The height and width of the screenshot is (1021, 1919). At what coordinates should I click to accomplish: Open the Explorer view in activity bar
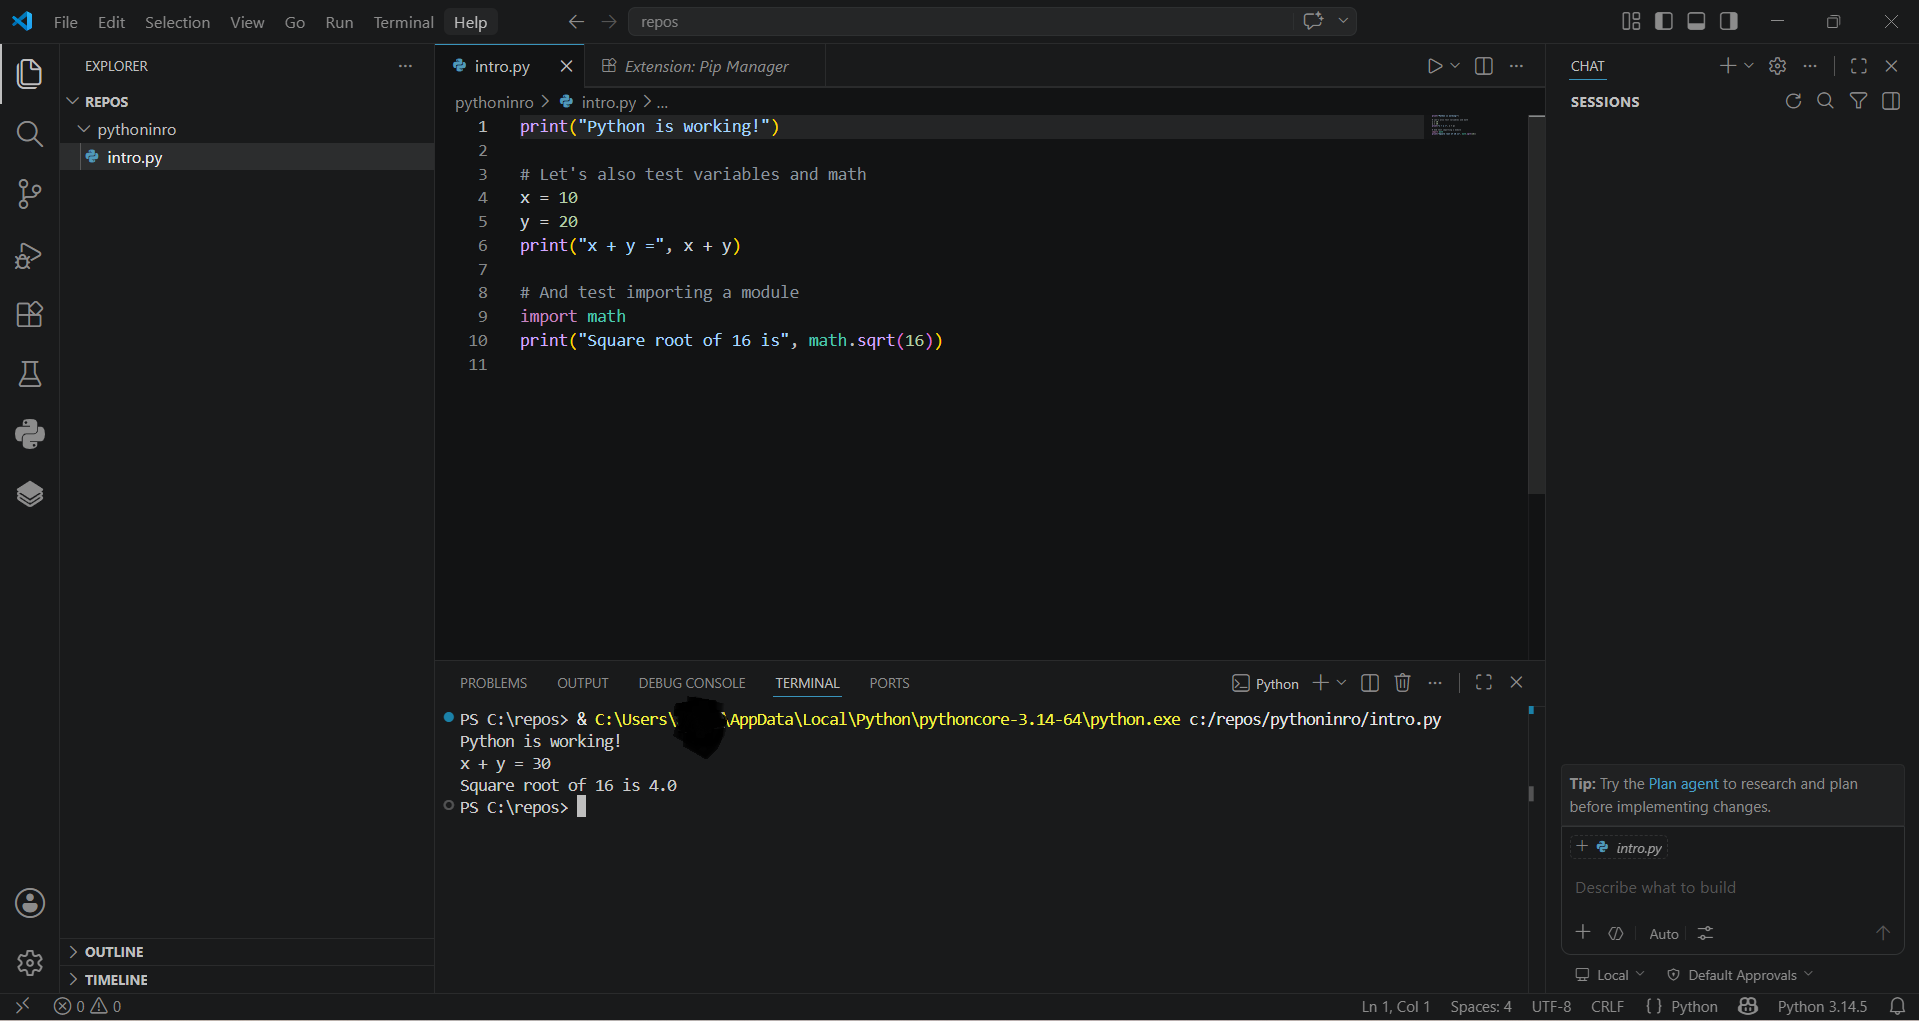30,73
